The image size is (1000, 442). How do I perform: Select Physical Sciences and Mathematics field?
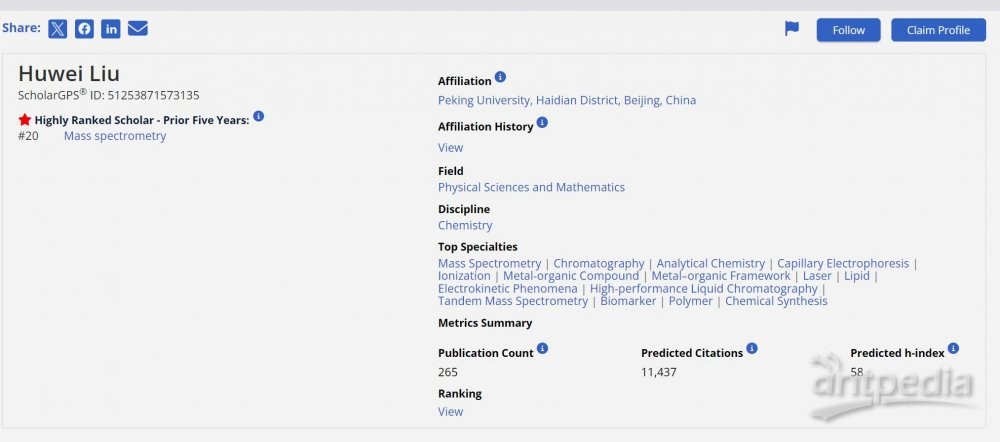pyautogui.click(x=531, y=187)
